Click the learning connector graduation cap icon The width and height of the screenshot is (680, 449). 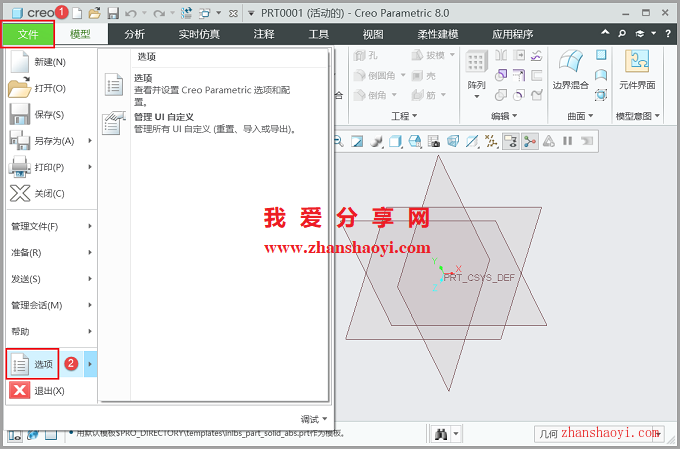640,33
